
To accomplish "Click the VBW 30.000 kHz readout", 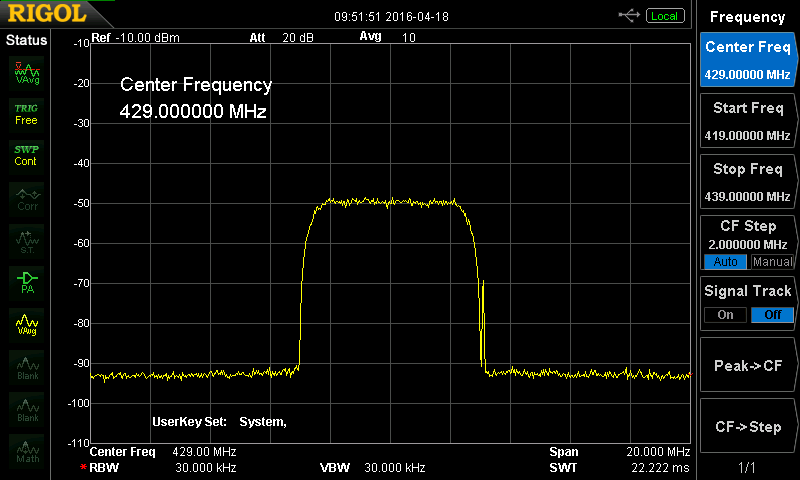I will pyautogui.click(x=372, y=467).
